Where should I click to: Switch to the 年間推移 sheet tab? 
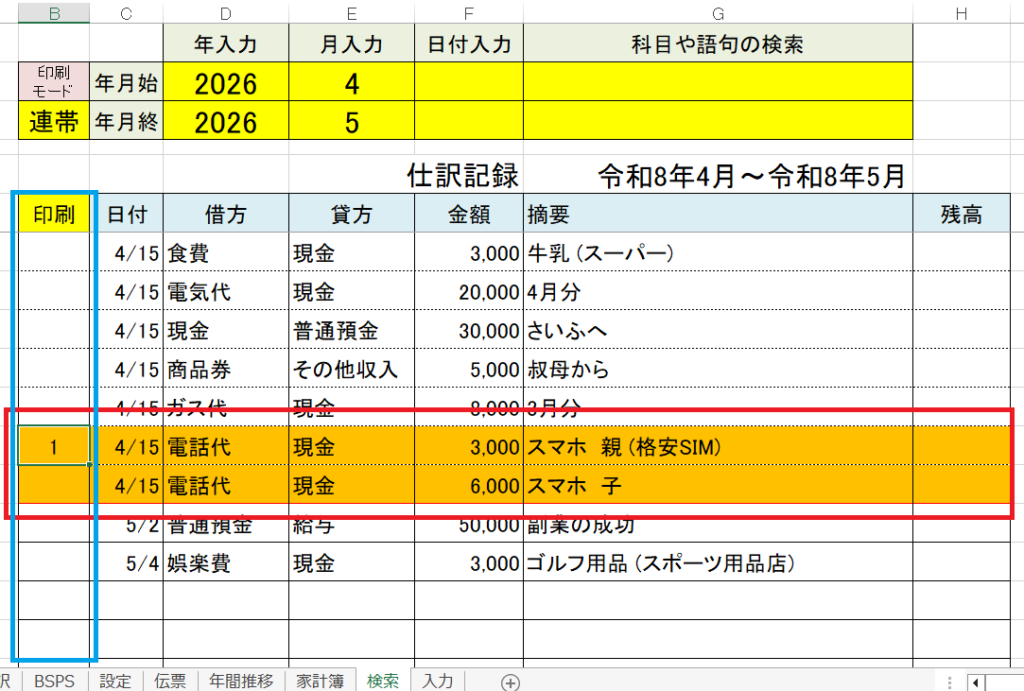pyautogui.click(x=241, y=681)
